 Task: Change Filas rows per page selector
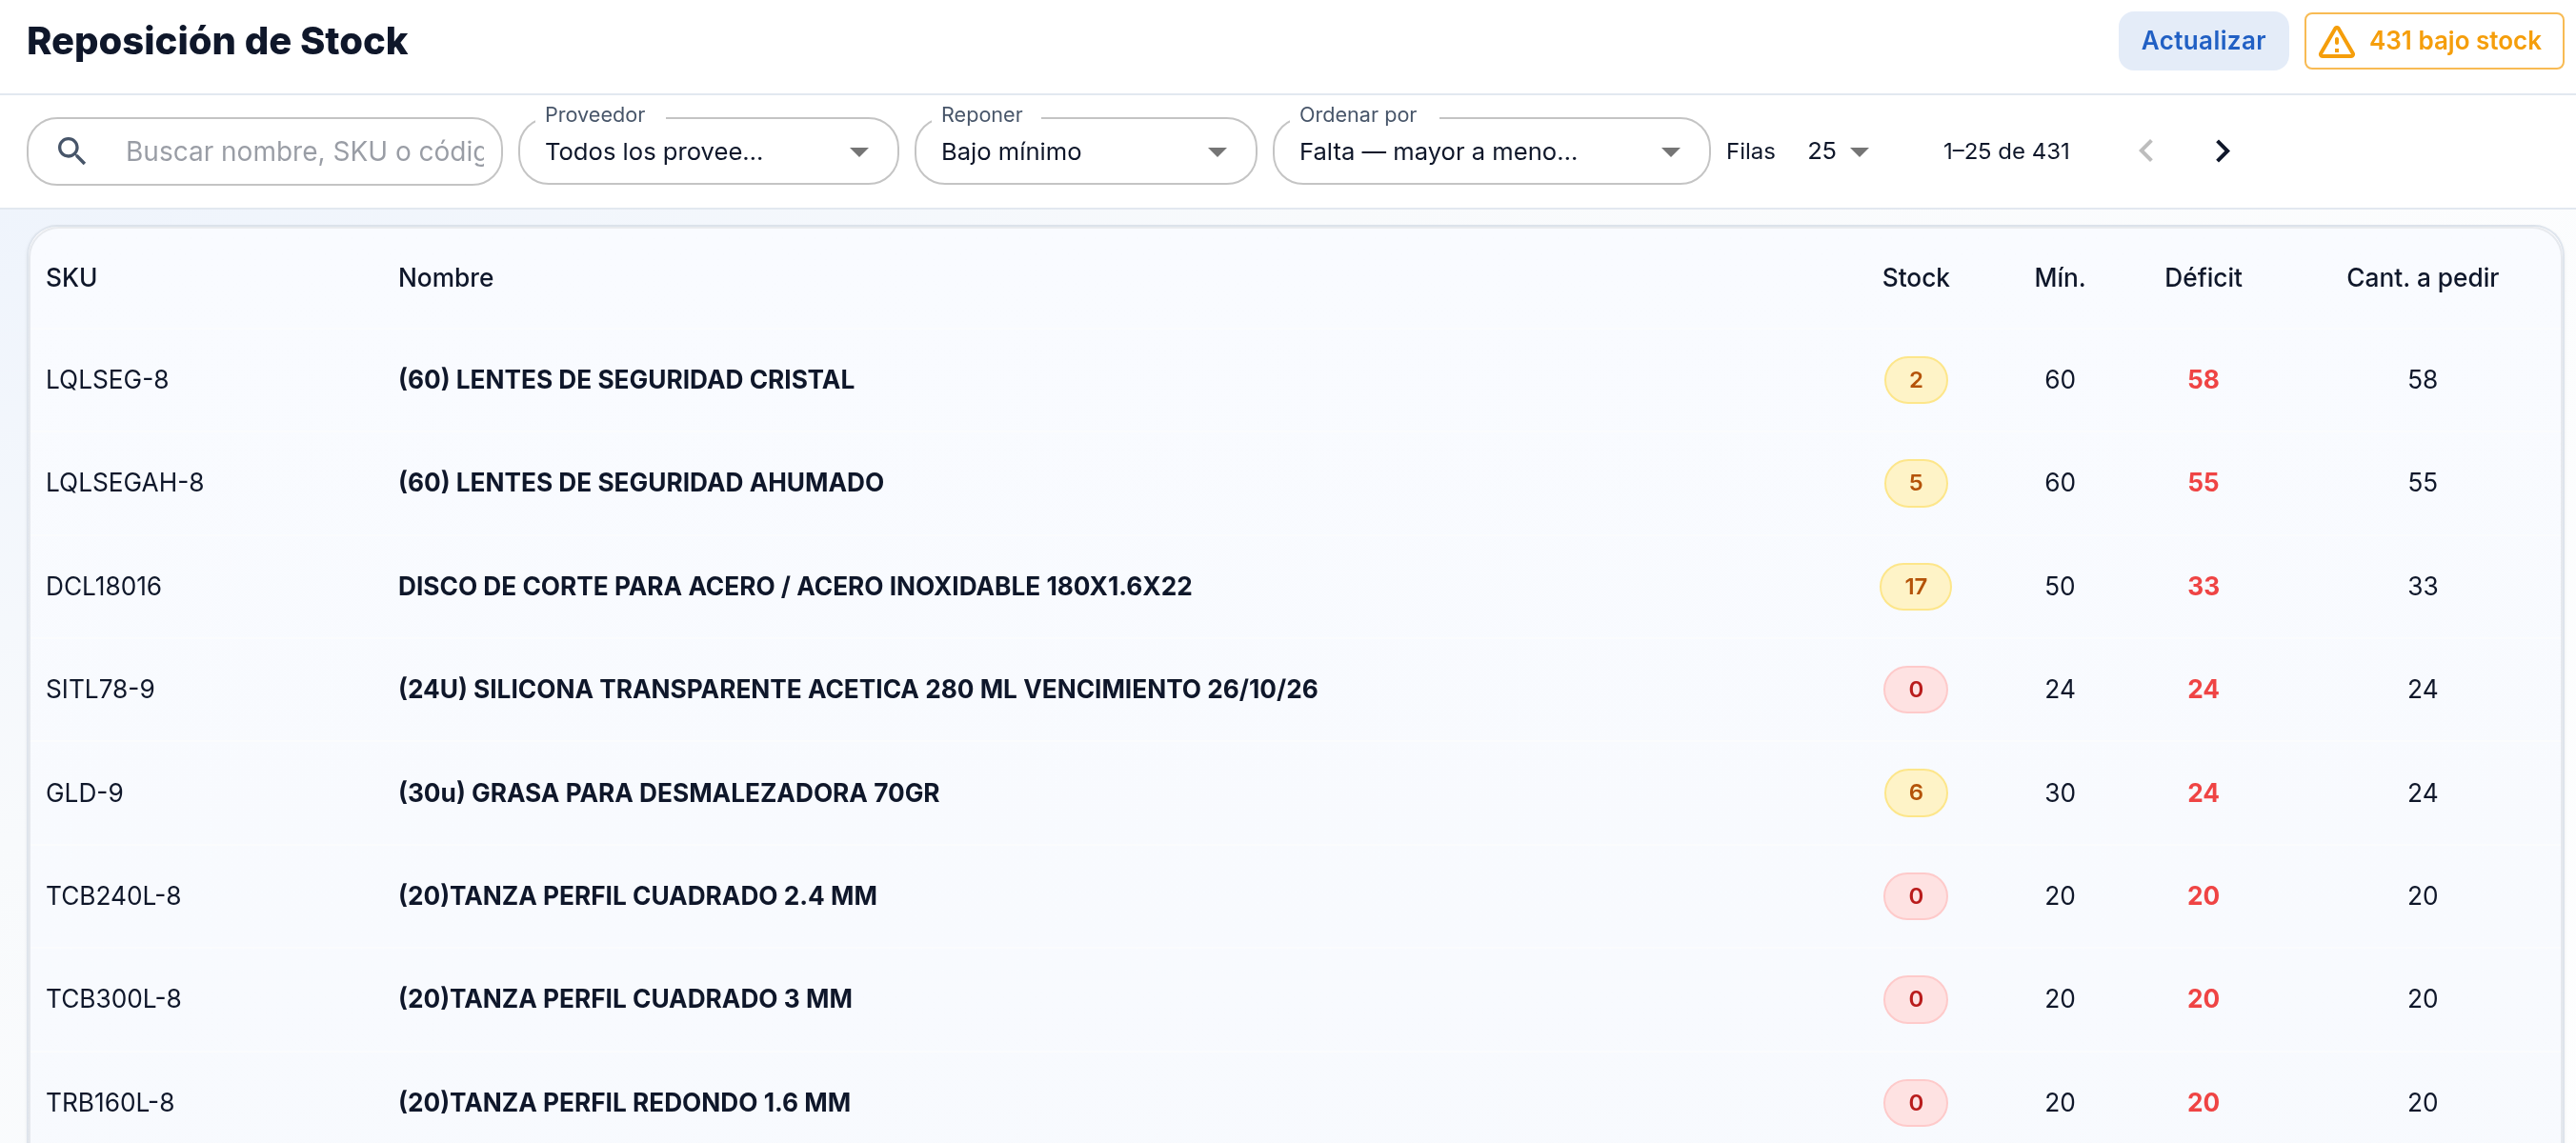tap(1838, 151)
